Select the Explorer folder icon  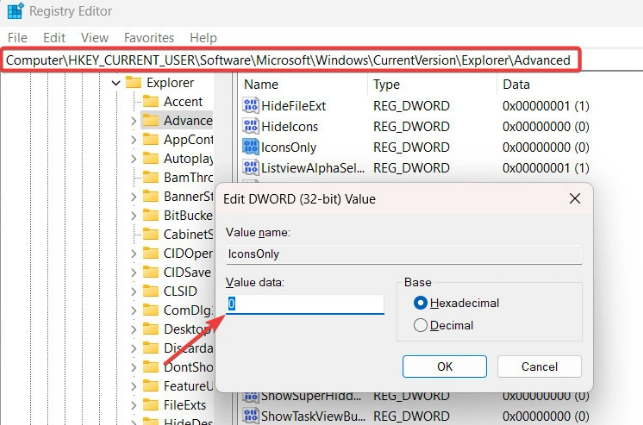click(133, 82)
